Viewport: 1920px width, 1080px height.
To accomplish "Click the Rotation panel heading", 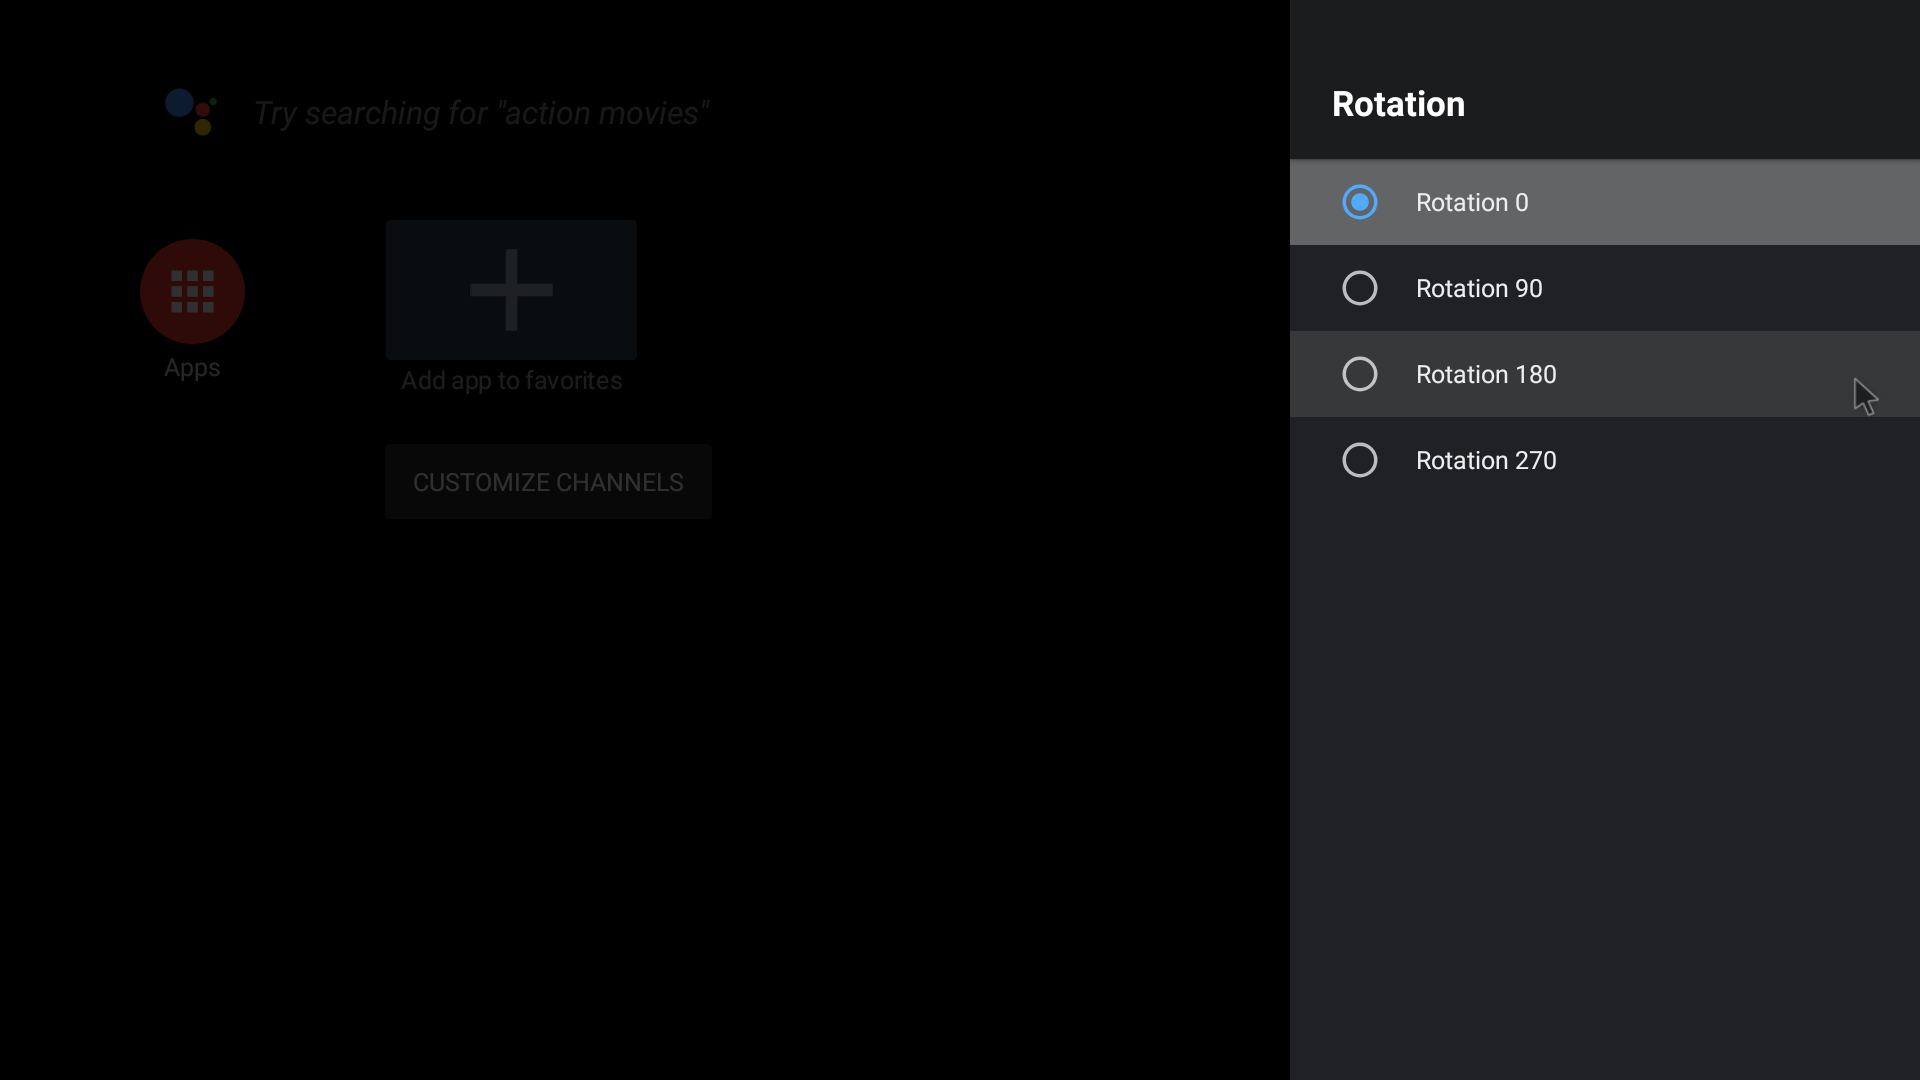I will (1398, 104).
